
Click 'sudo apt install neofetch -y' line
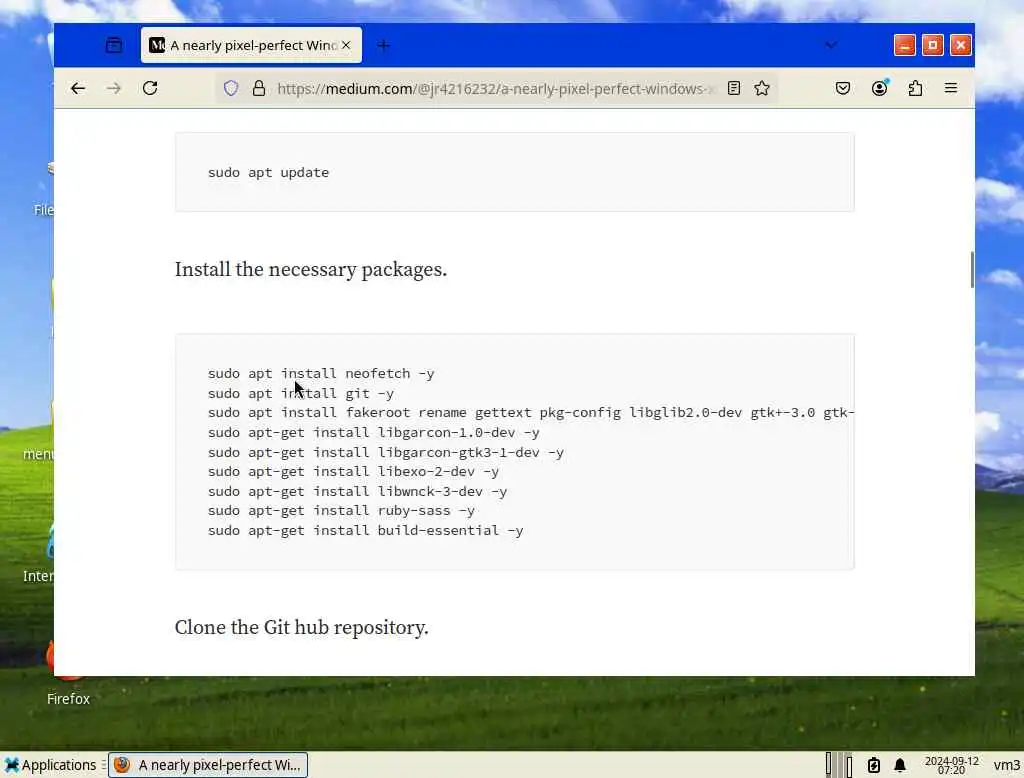pyautogui.click(x=321, y=374)
